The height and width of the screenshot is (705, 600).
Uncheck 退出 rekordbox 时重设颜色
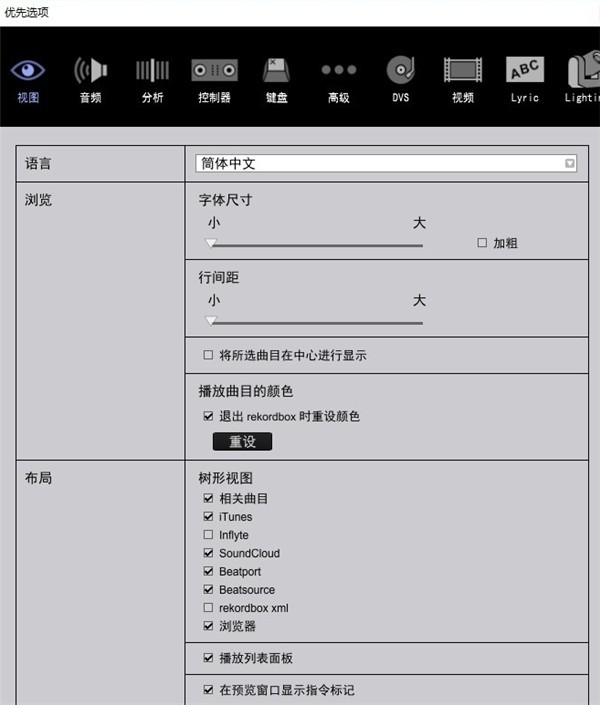(x=208, y=416)
